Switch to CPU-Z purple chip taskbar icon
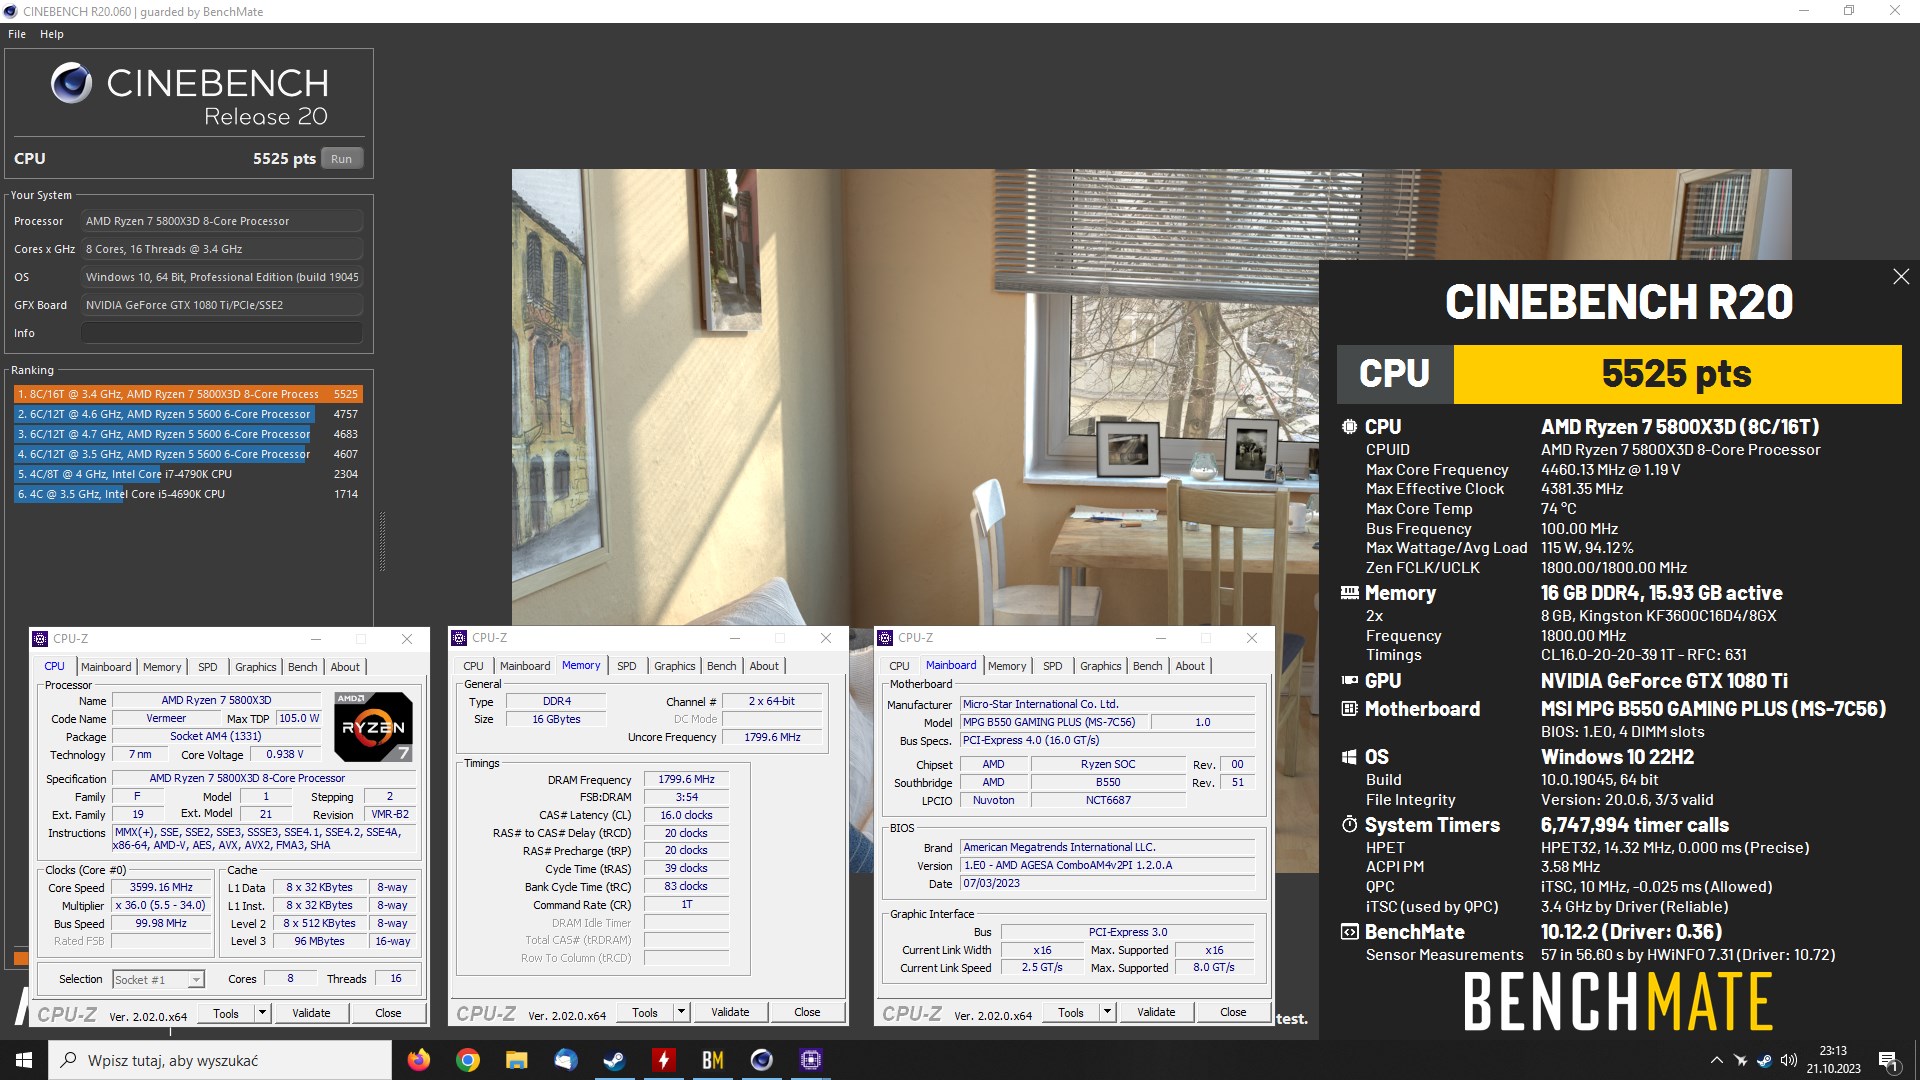 pos(810,1060)
